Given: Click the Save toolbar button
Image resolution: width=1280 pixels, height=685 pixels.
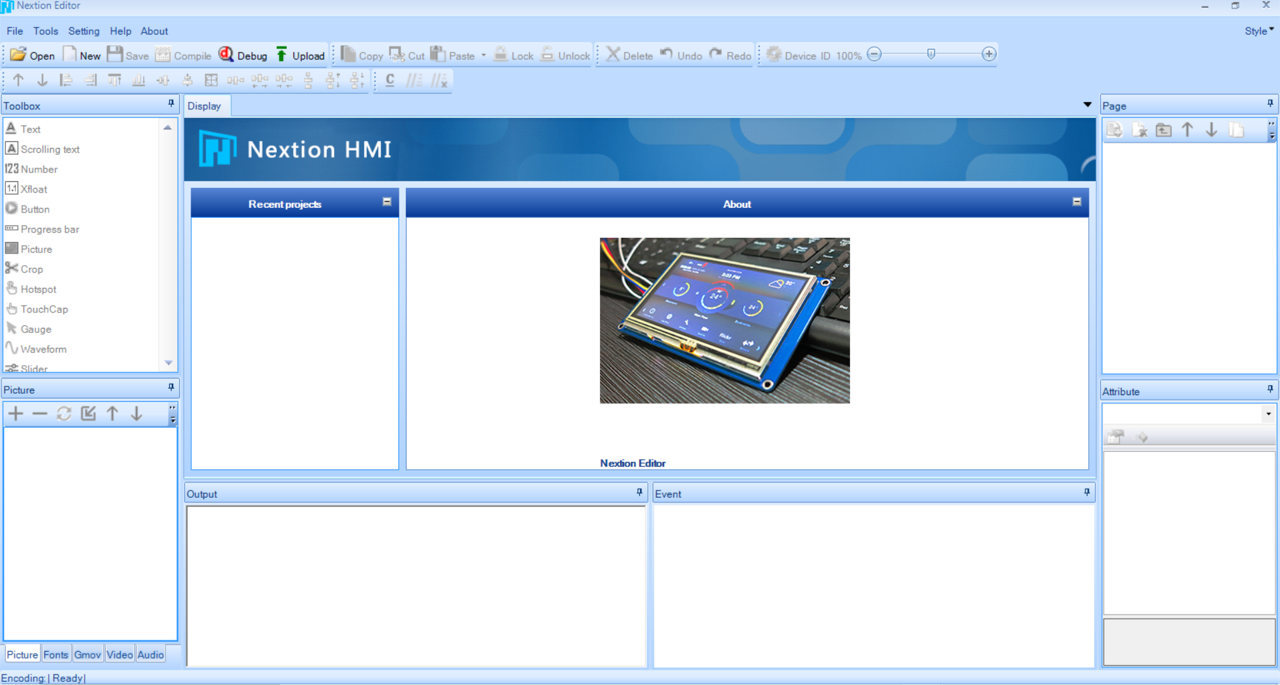Looking at the screenshot, I should 128,55.
